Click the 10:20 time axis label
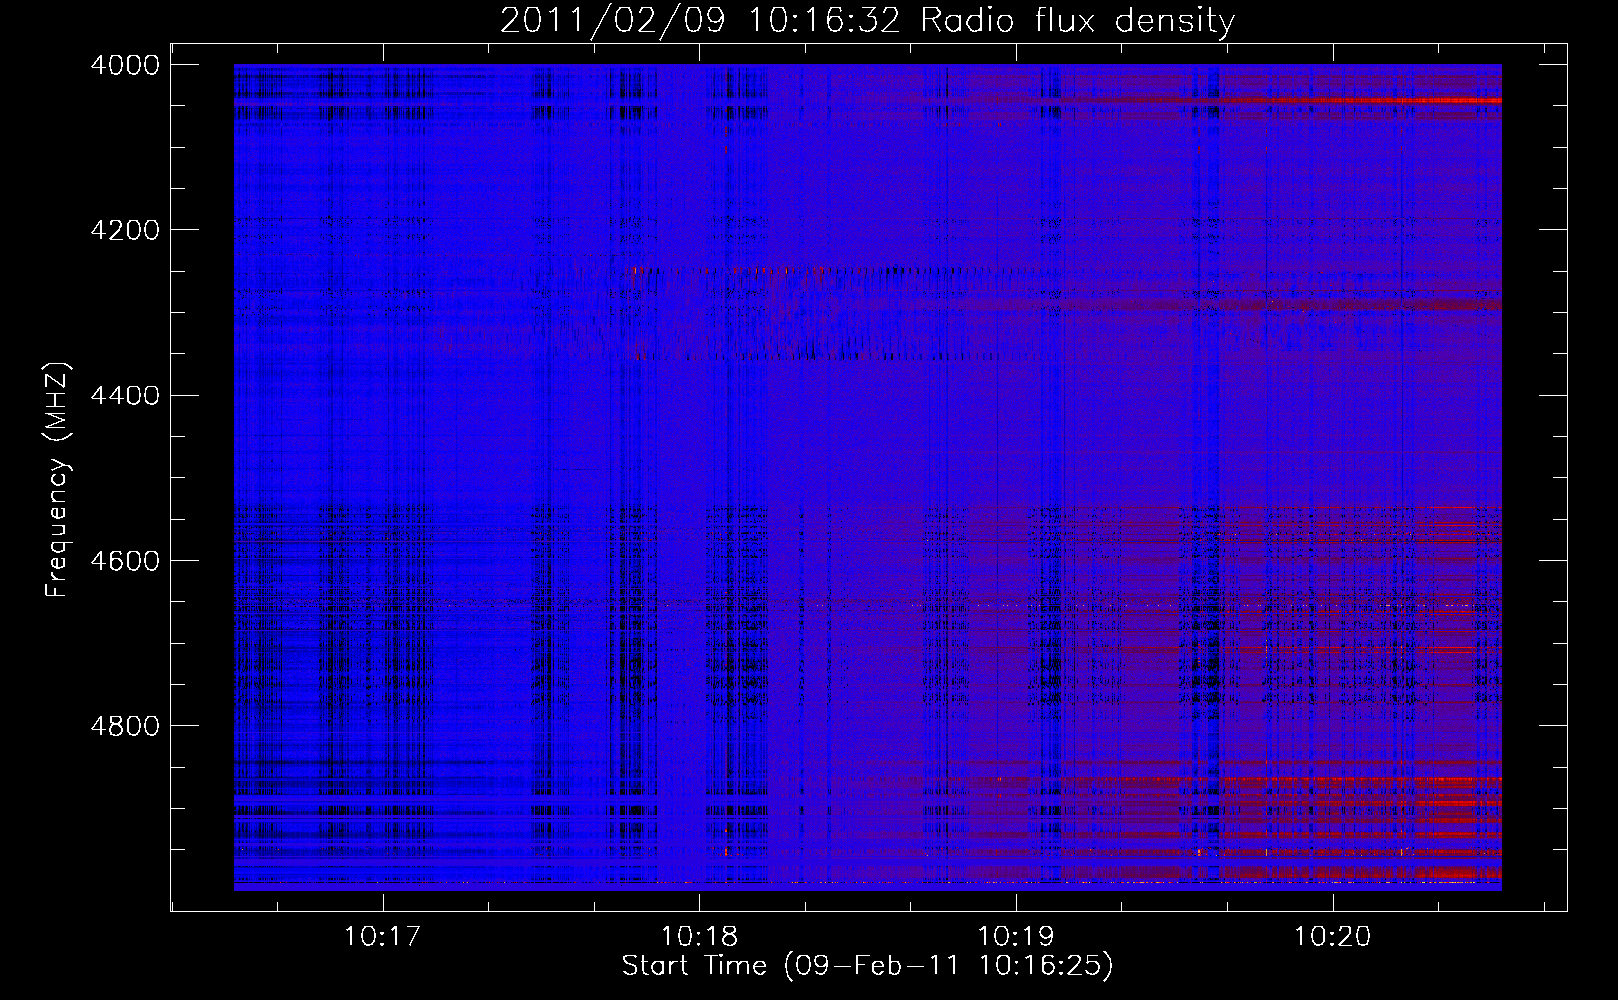The image size is (1618, 1000). [x=1332, y=936]
